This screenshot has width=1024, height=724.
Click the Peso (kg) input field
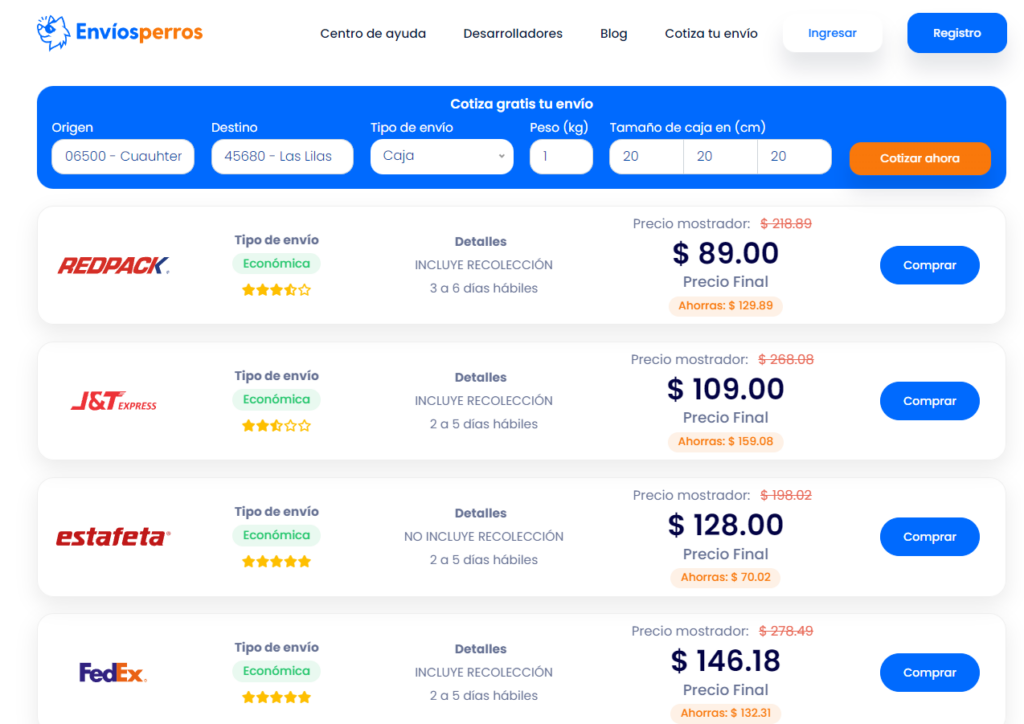coord(561,157)
